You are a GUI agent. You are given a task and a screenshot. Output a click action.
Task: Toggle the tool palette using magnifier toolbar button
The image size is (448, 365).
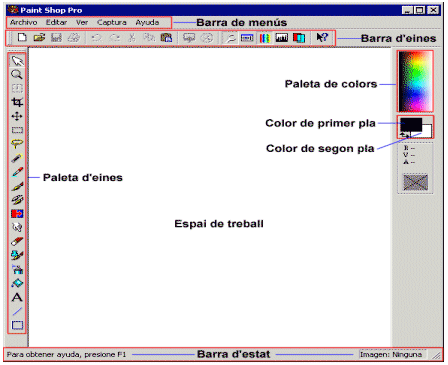click(x=230, y=38)
